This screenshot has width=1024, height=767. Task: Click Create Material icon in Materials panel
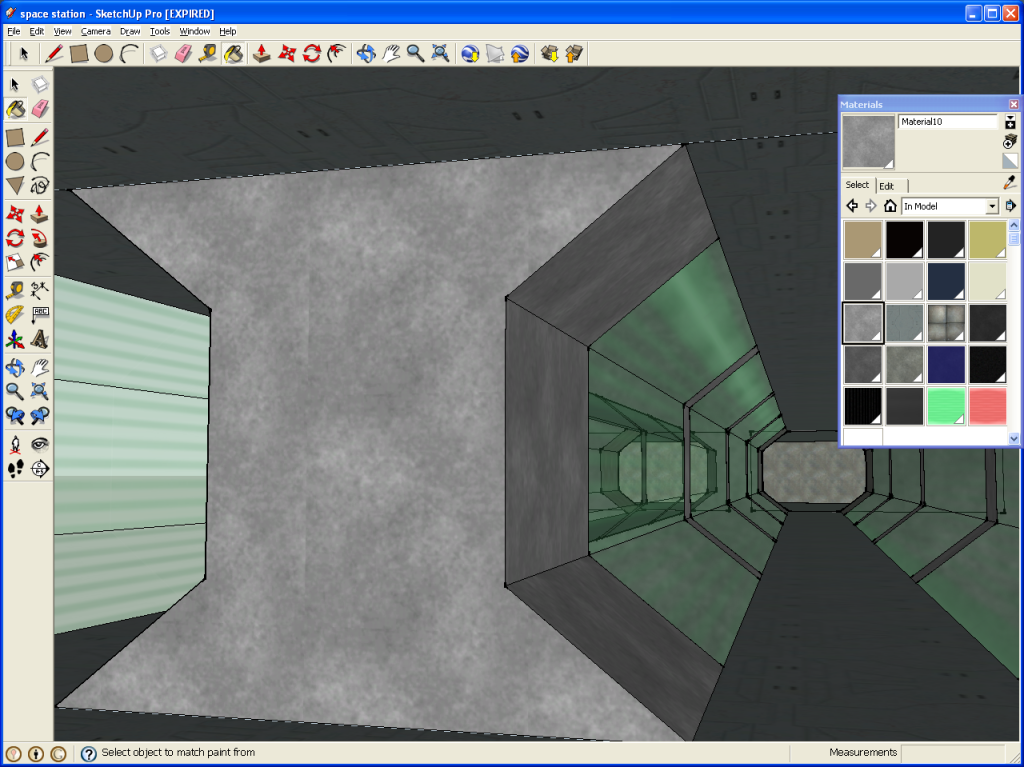(x=1010, y=141)
